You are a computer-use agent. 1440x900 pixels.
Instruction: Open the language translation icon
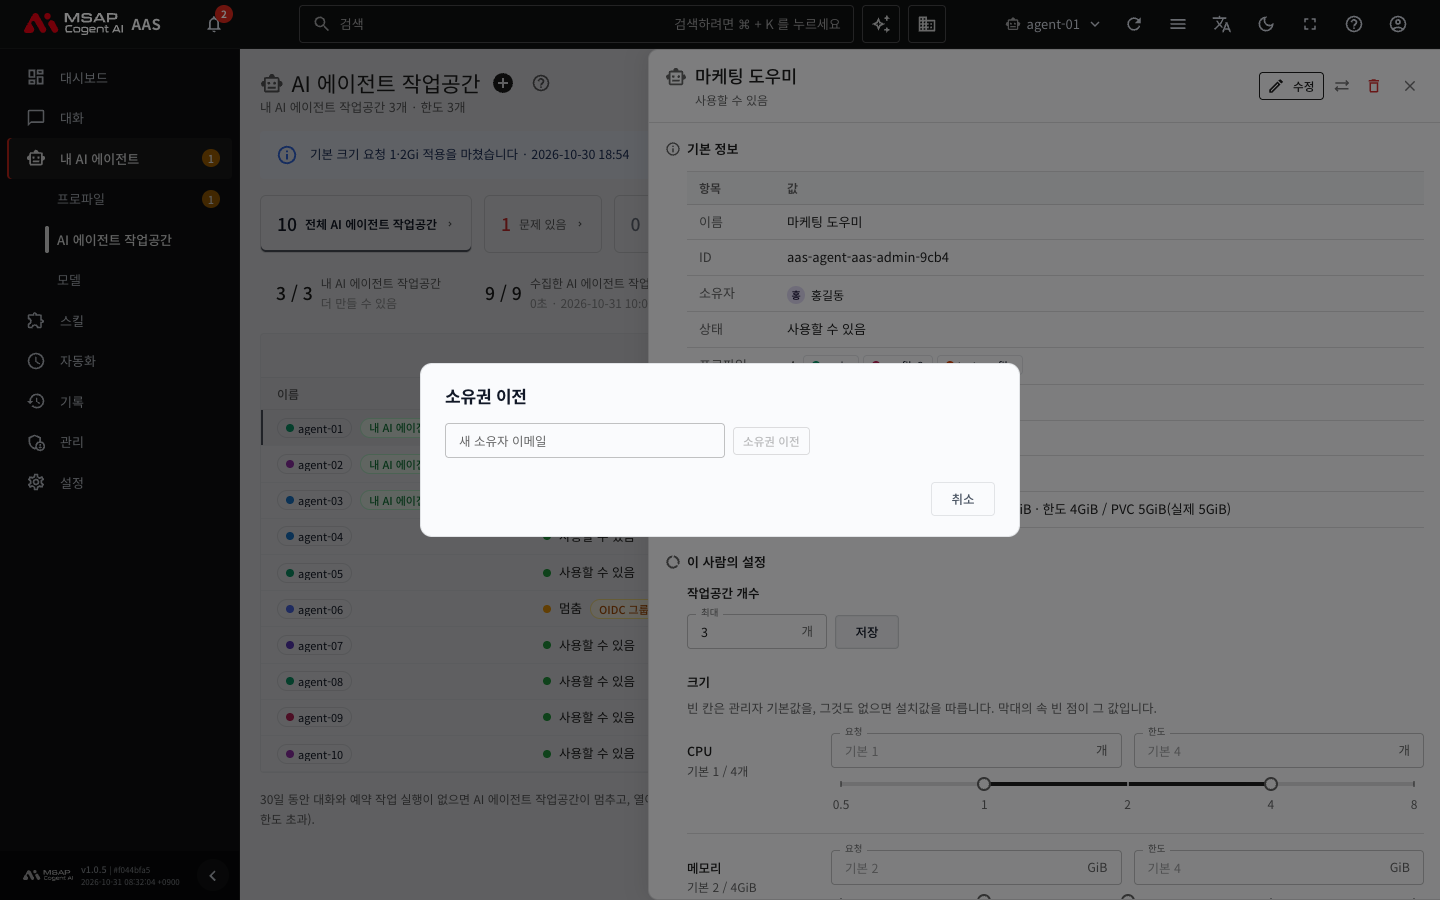[1222, 24]
